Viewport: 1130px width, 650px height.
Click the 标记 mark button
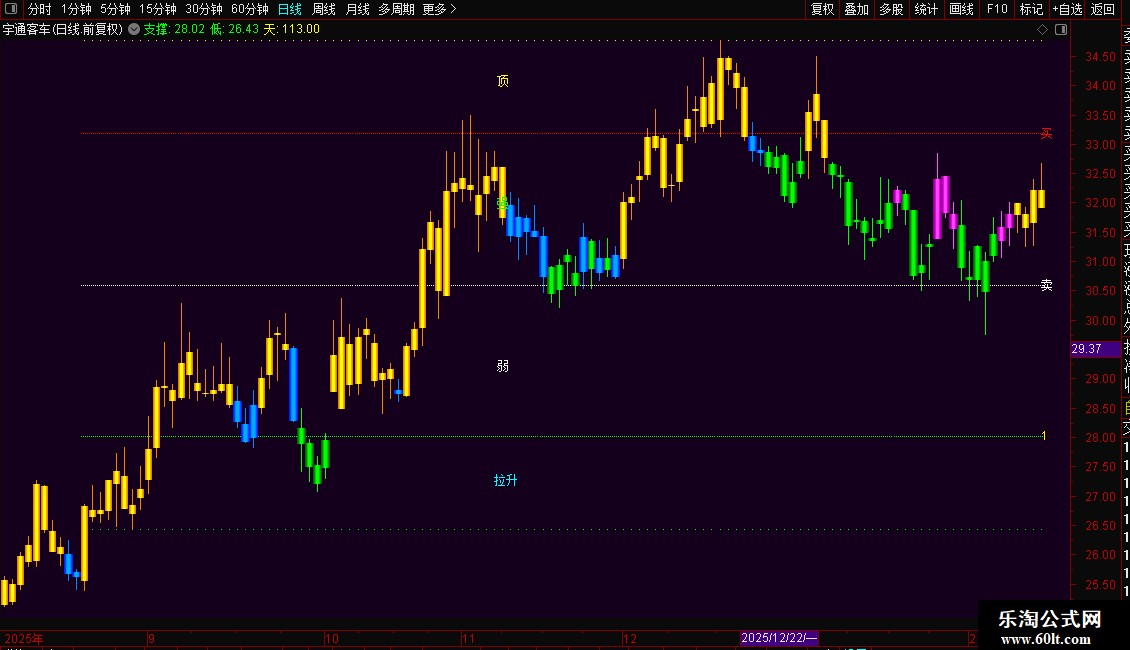pos(1031,9)
